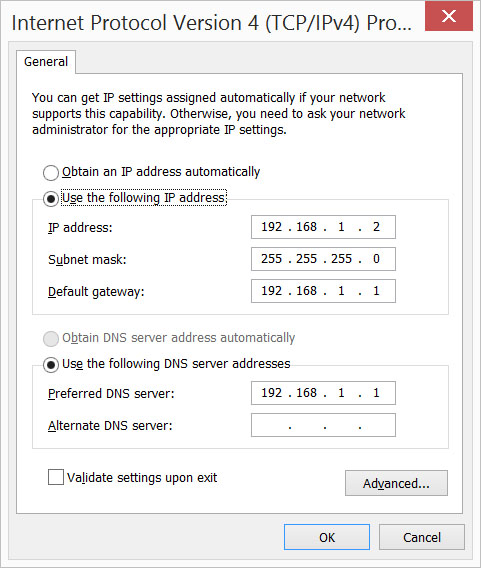This screenshot has width=481, height=568.
Task: Close the TCP/IPv4 properties window
Action: (x=449, y=16)
